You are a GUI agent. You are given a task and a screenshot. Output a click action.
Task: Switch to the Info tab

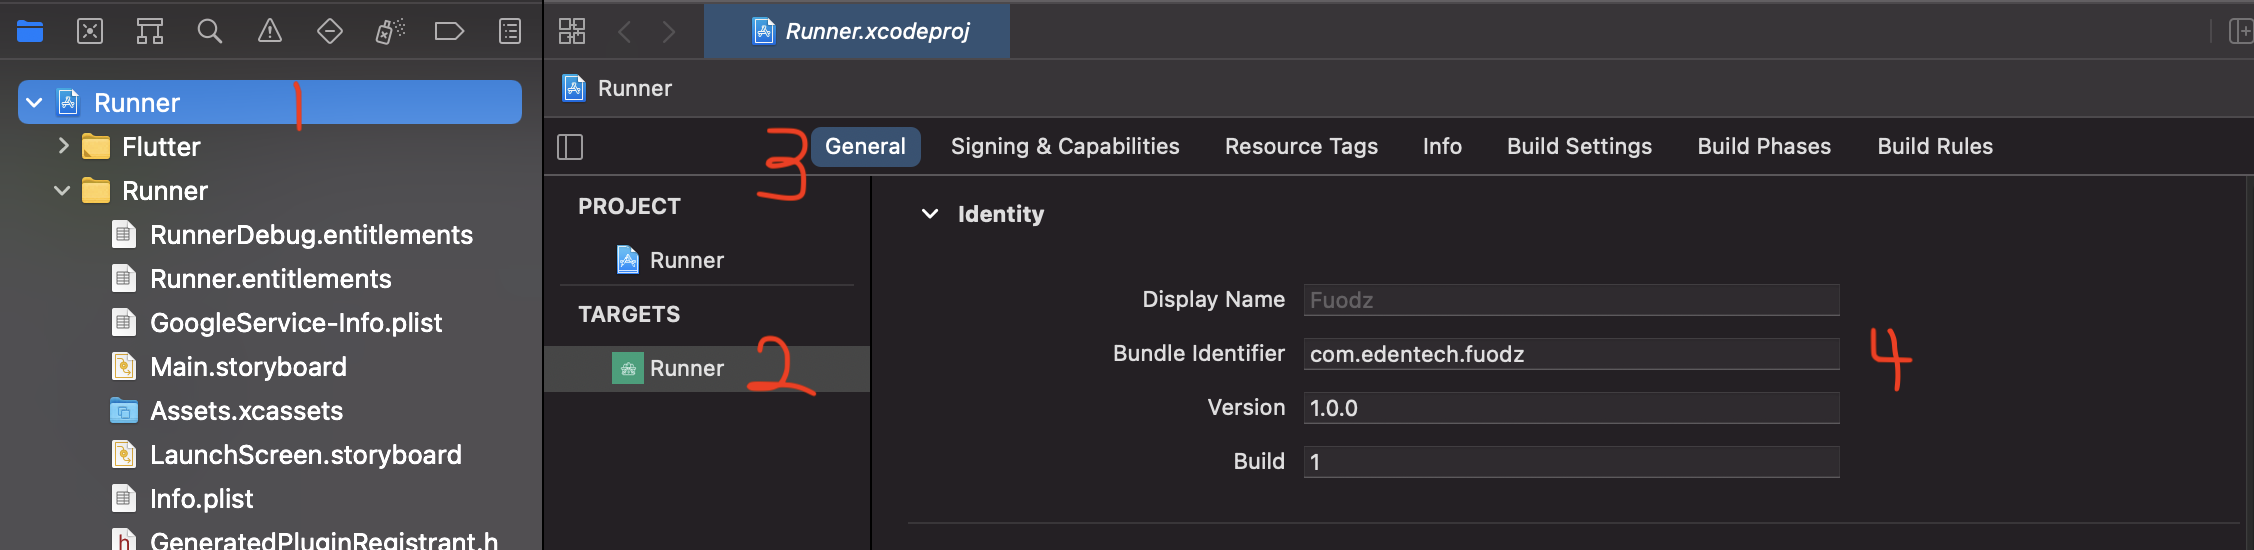tap(1442, 146)
